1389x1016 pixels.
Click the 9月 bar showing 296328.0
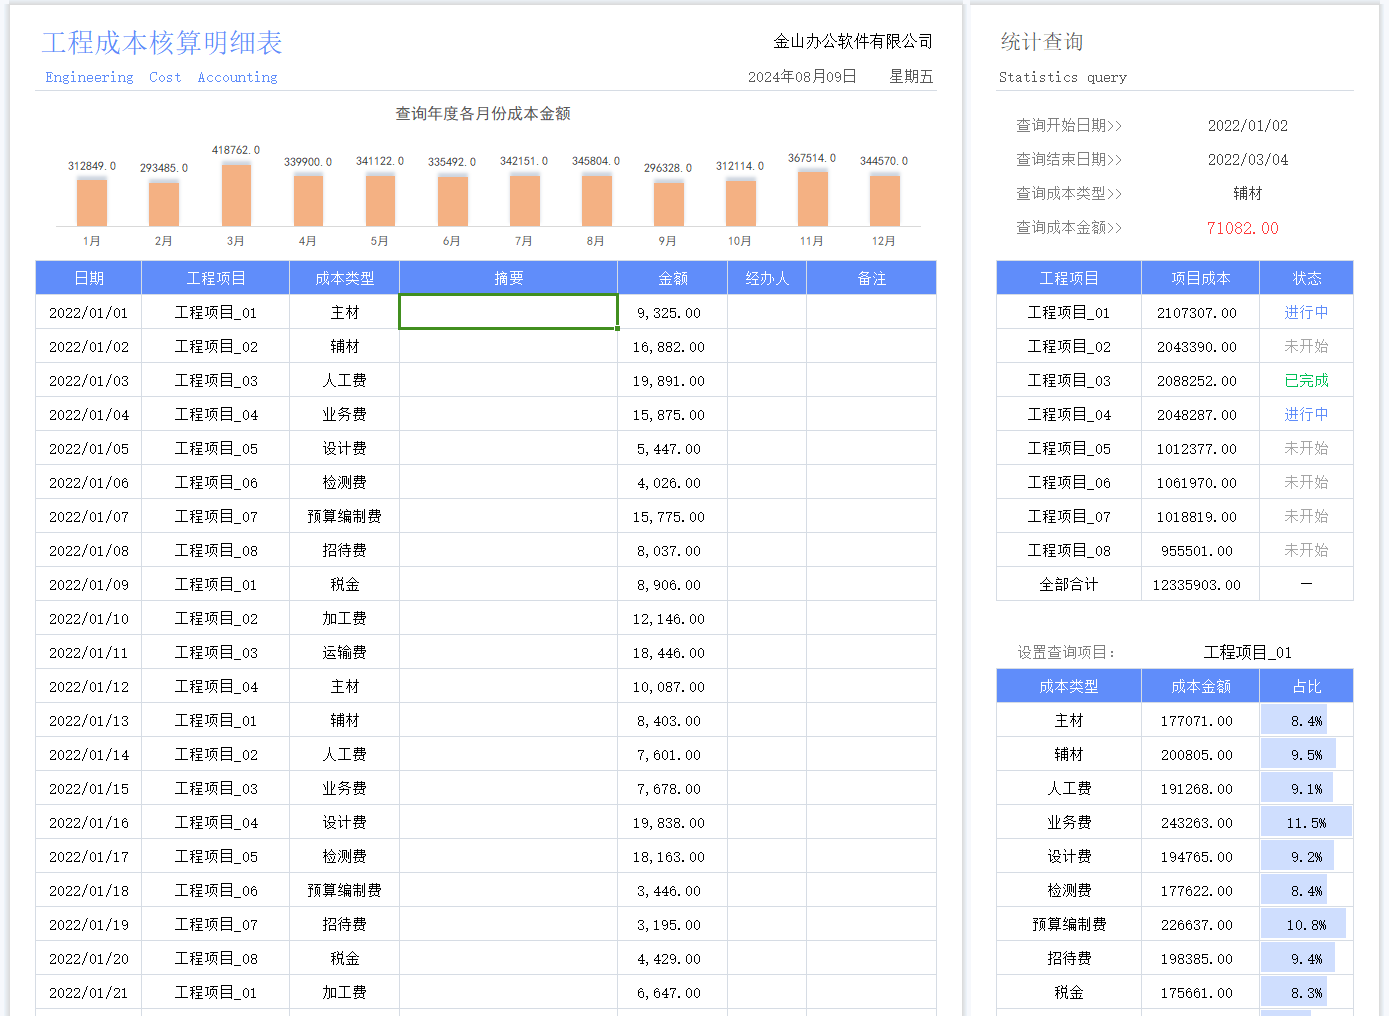coord(668,204)
